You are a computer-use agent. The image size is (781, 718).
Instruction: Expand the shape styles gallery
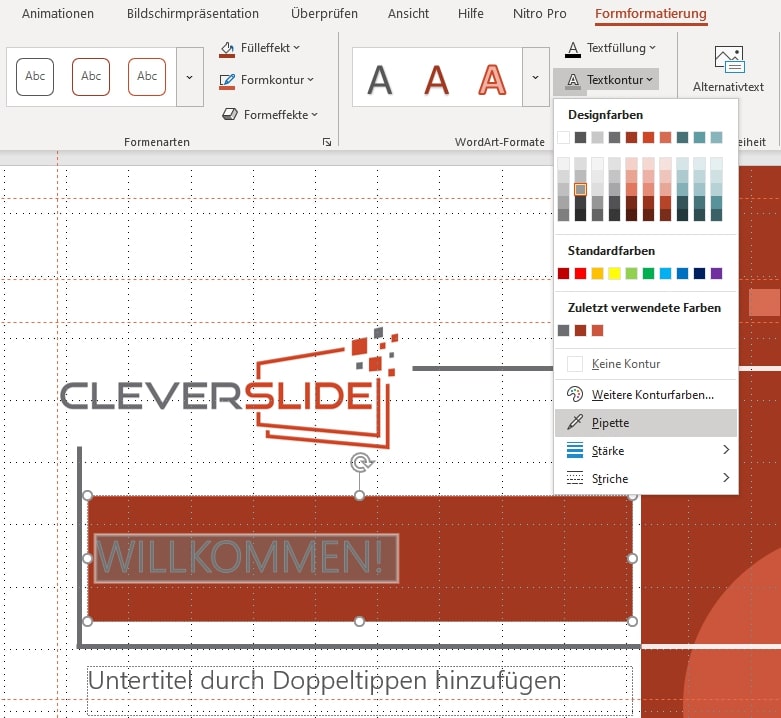[x=190, y=77]
